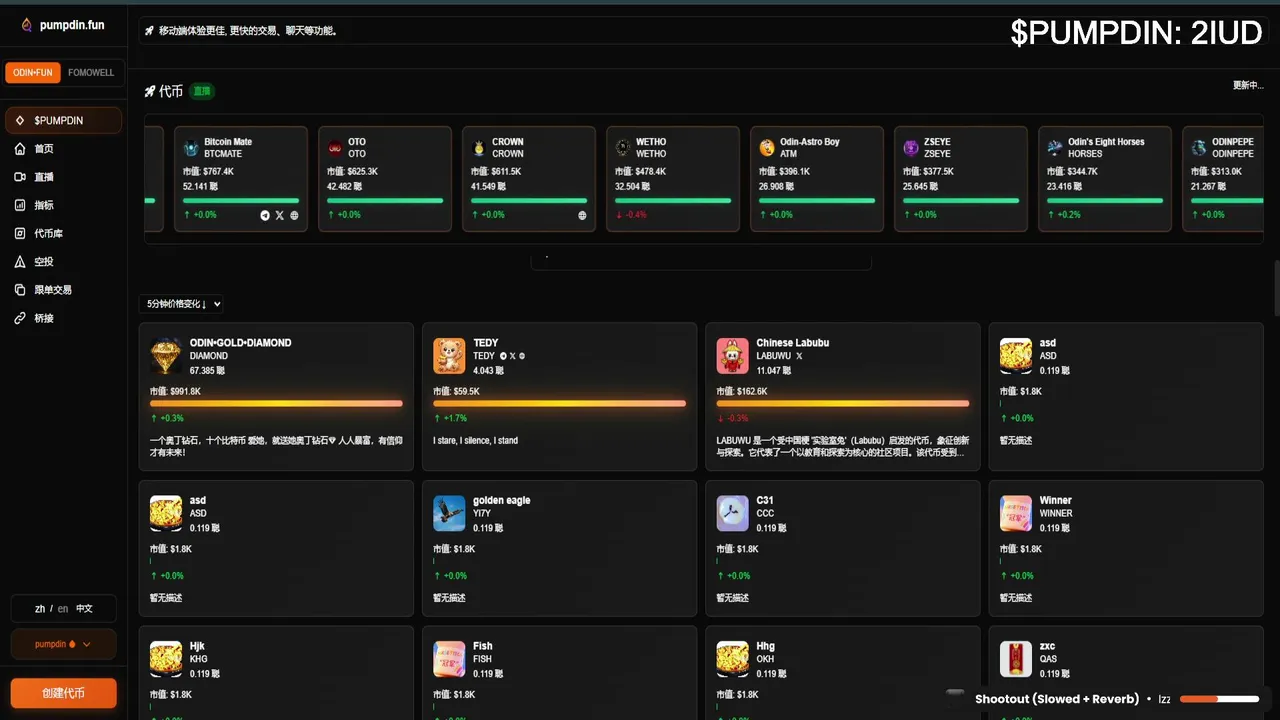Click the Winner token avatar
Image resolution: width=1280 pixels, height=720 pixels.
pyautogui.click(x=1016, y=513)
